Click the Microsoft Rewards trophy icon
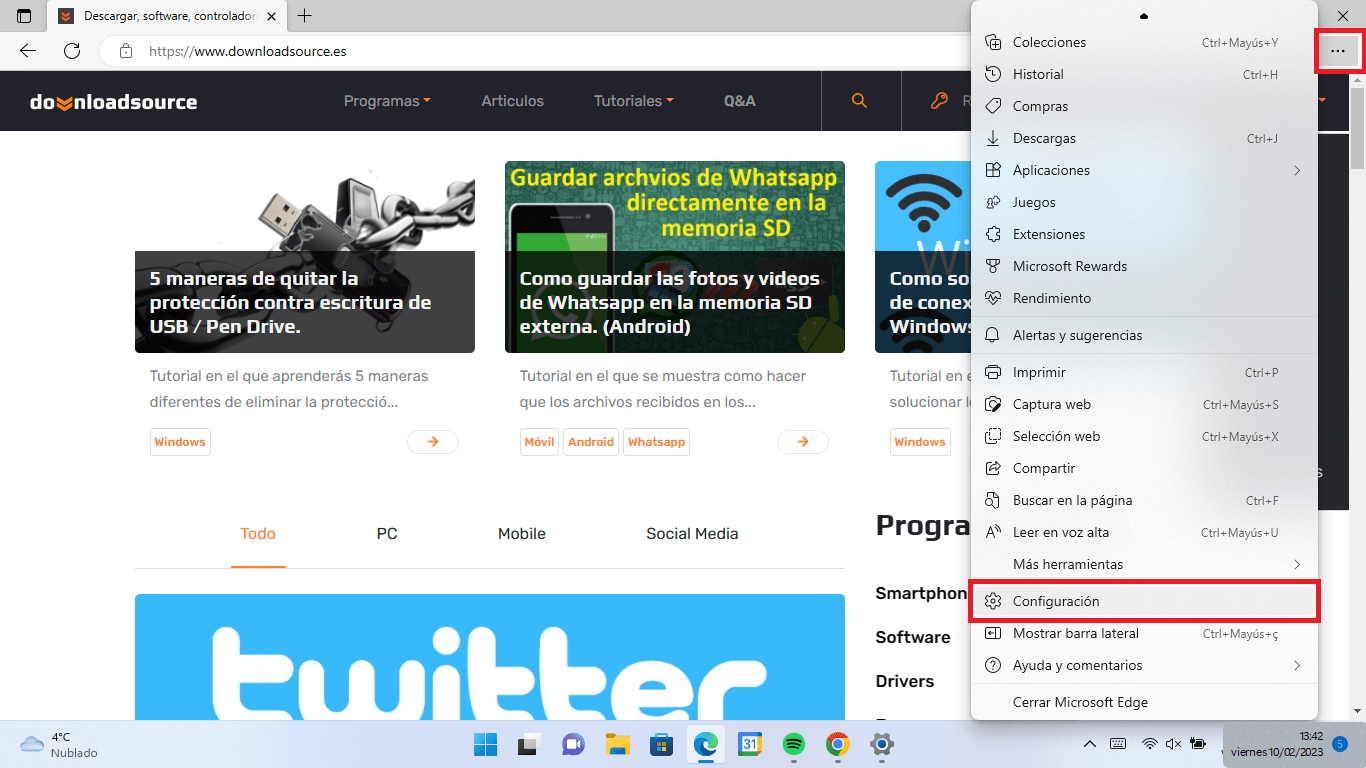Image resolution: width=1366 pixels, height=768 pixels. (x=993, y=266)
